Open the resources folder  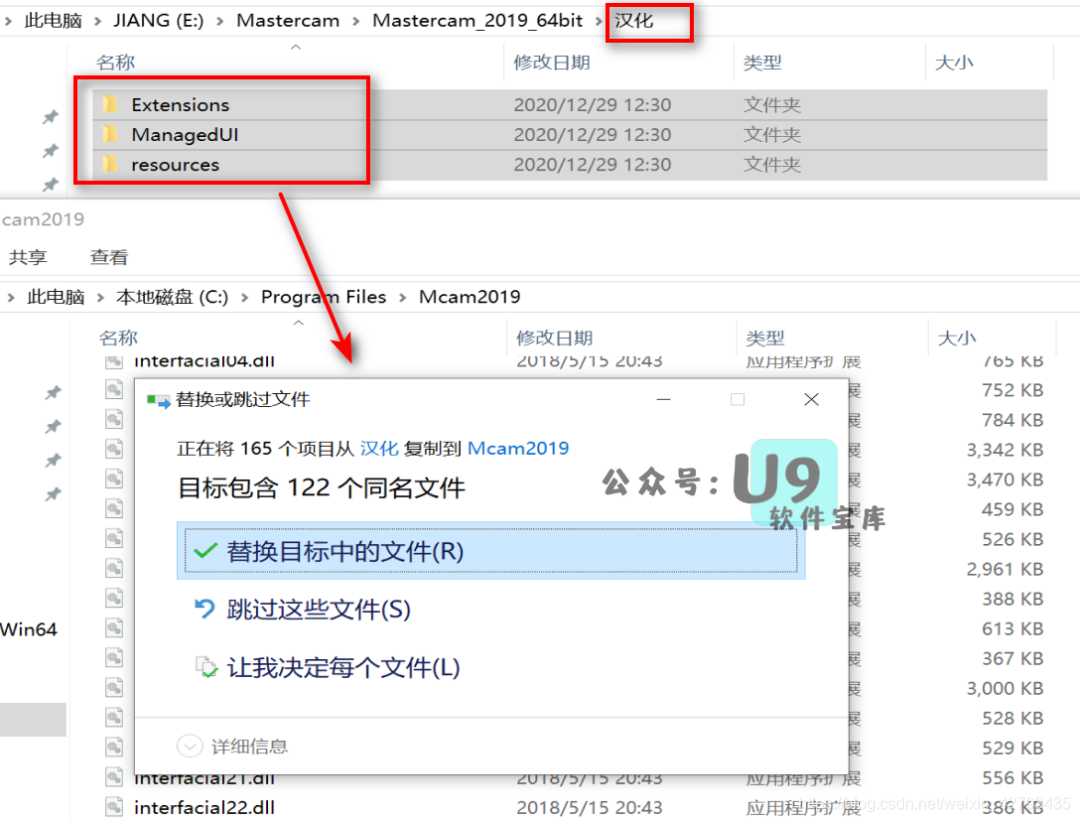[x=175, y=165]
